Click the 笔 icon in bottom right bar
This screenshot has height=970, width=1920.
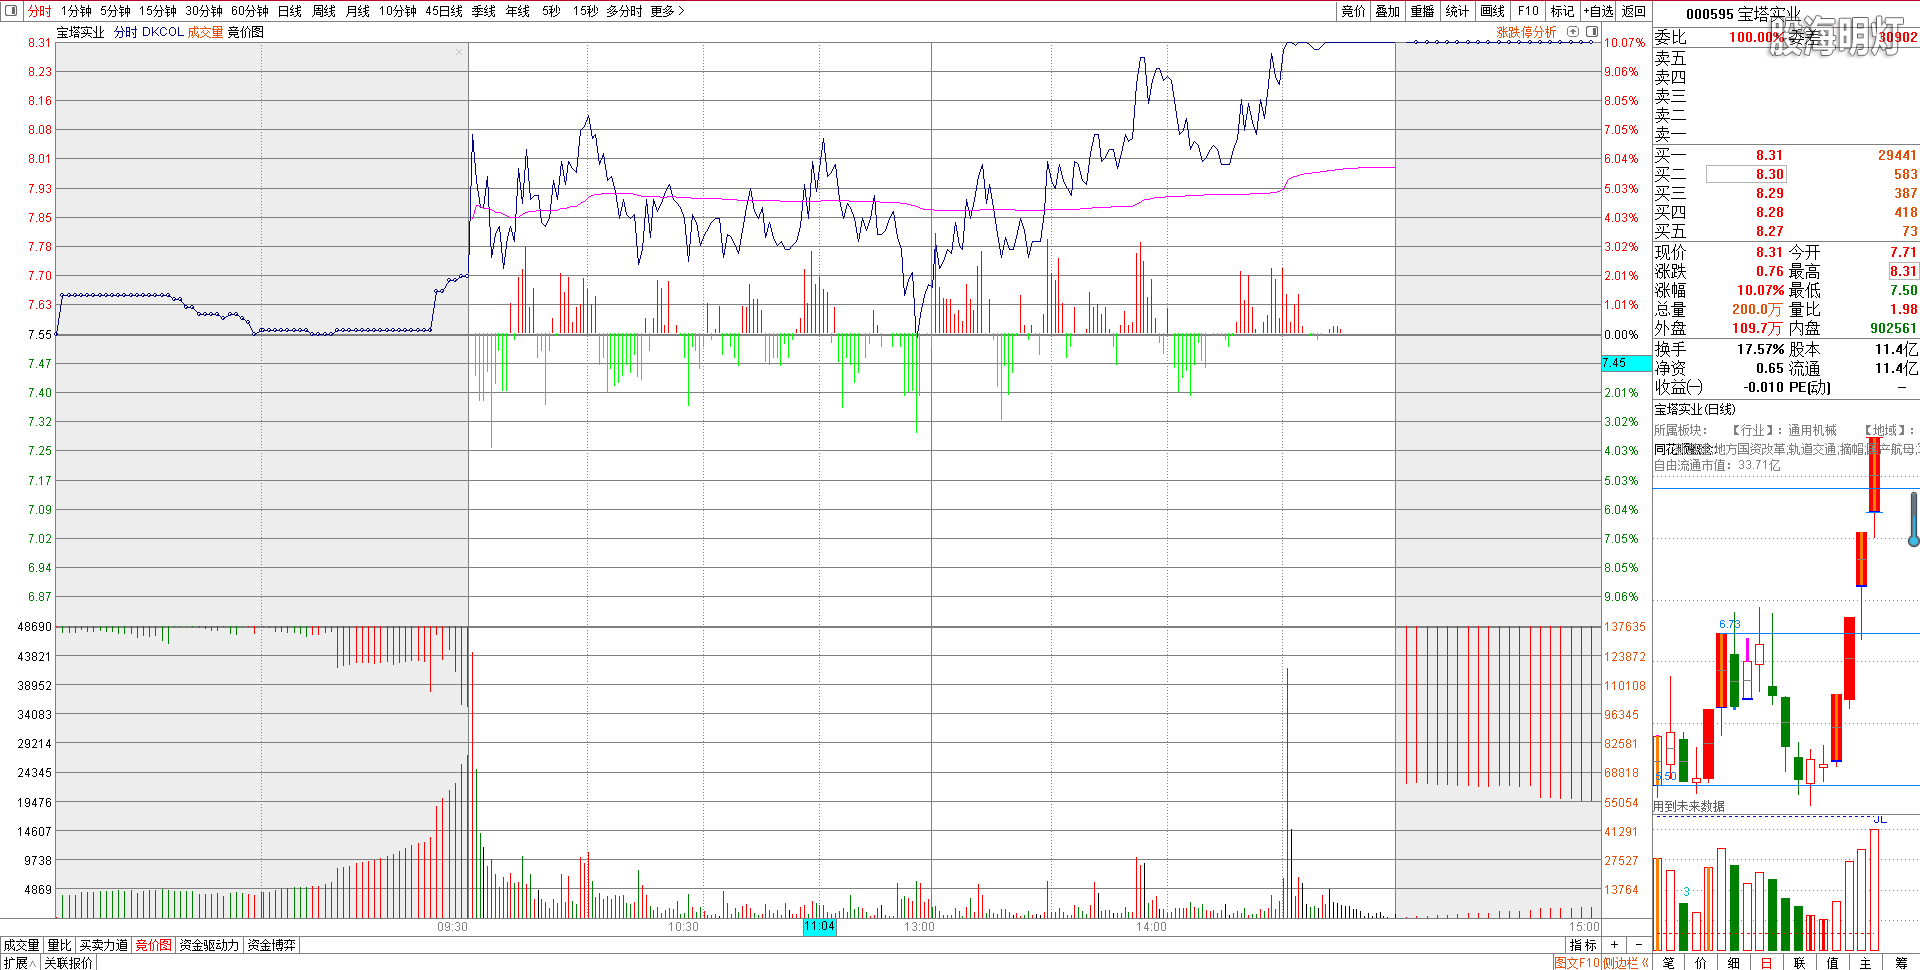pyautogui.click(x=1668, y=962)
